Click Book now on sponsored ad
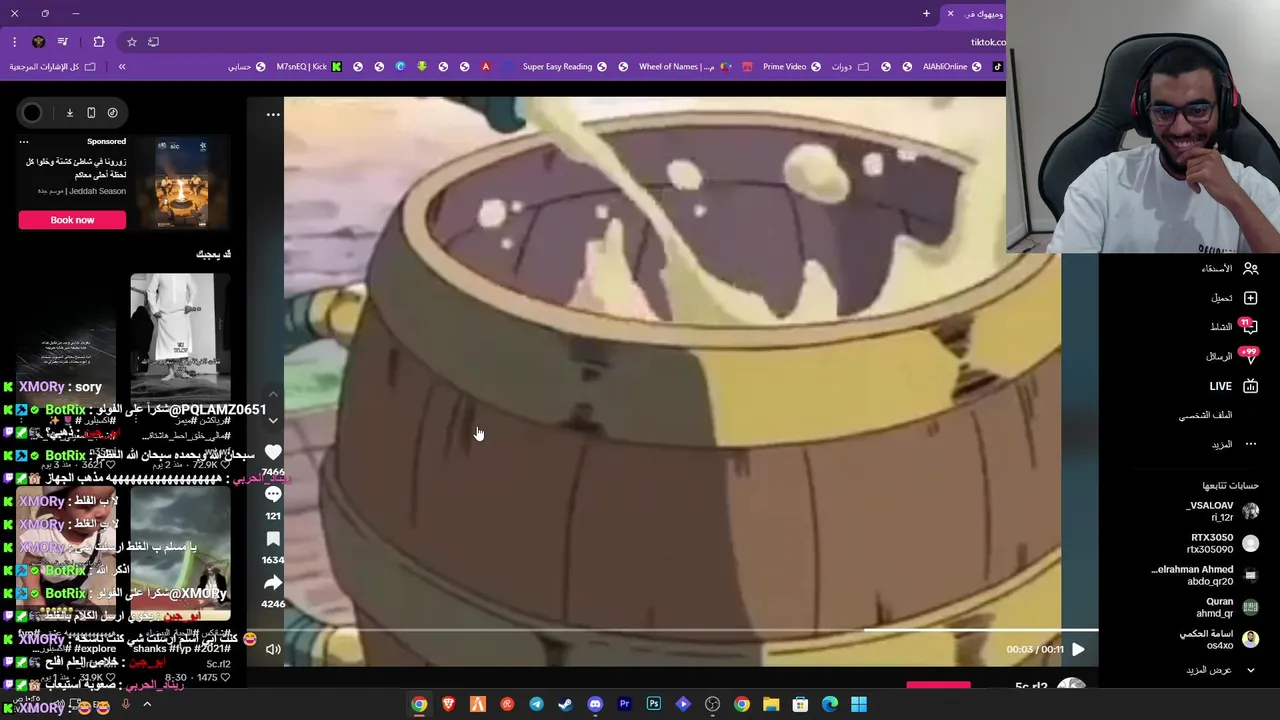The height and width of the screenshot is (720, 1280). 72,220
